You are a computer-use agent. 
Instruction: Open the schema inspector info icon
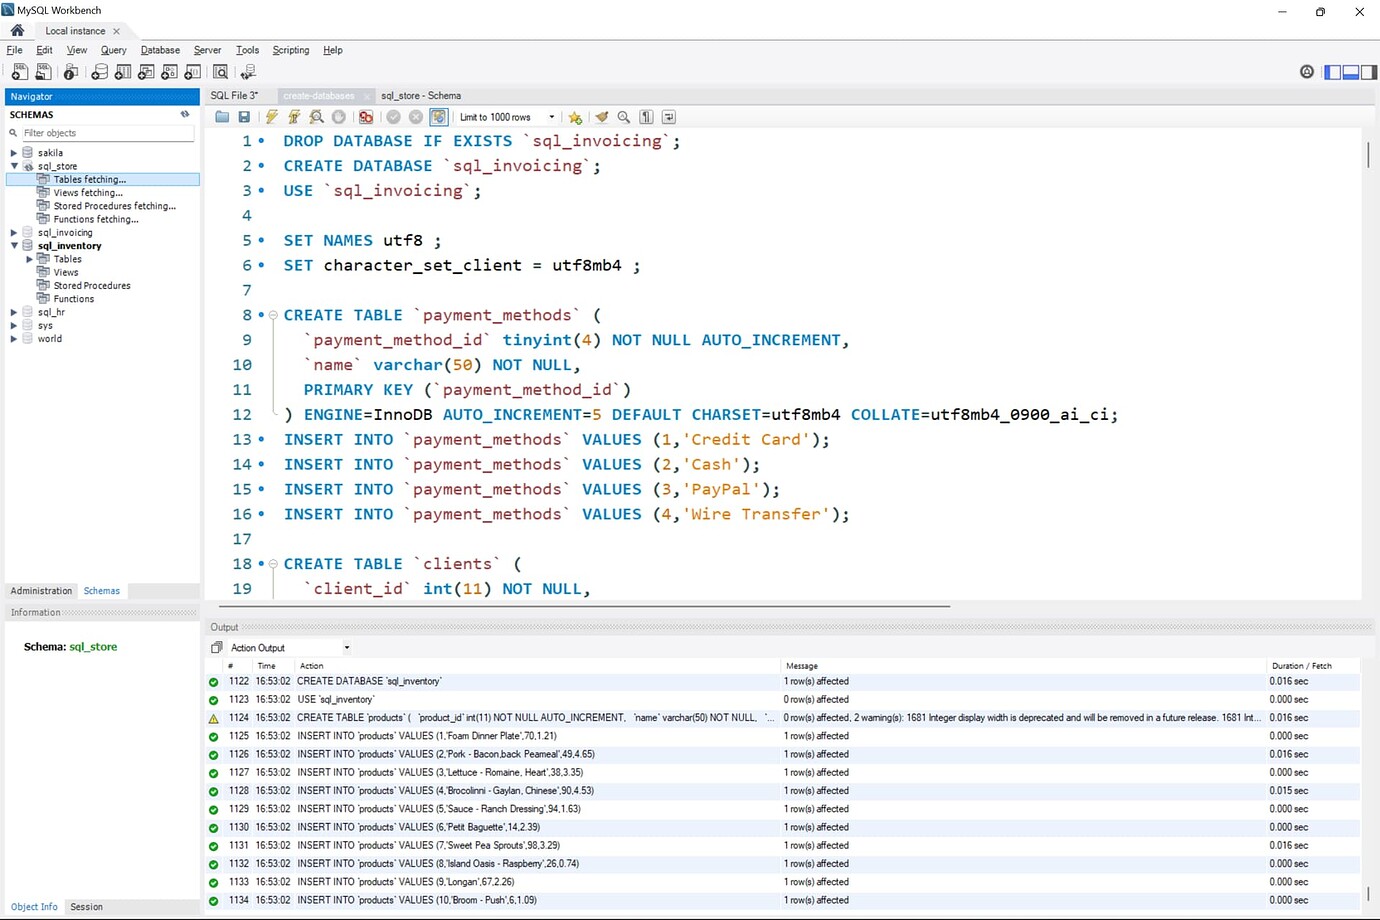[x=70, y=72]
